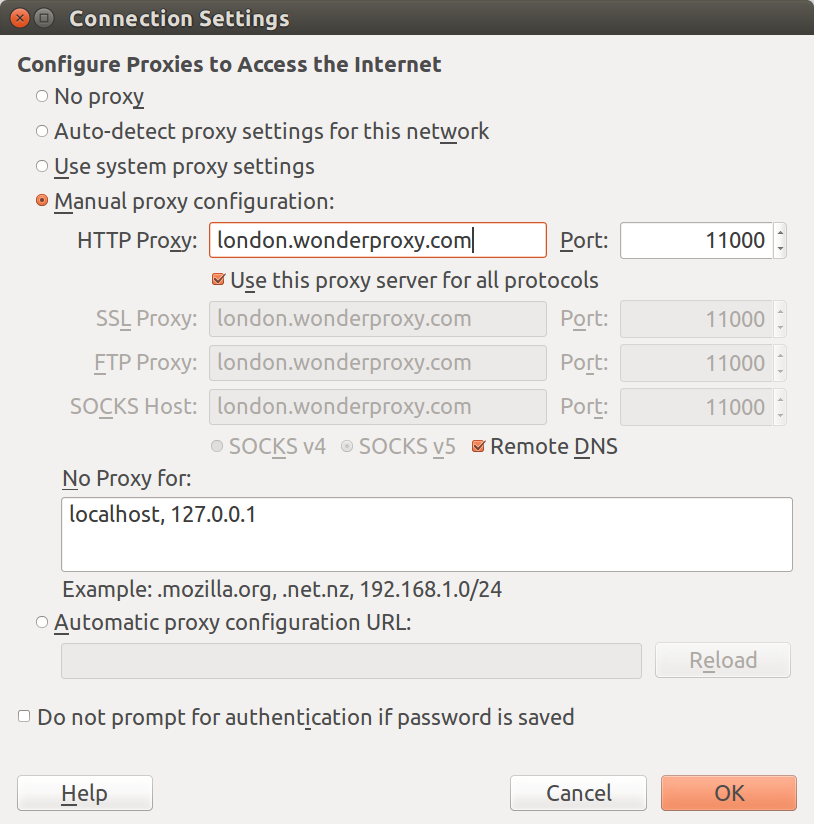Increase HTTP Proxy port with up arrow
The width and height of the screenshot is (814, 824).
click(780, 232)
